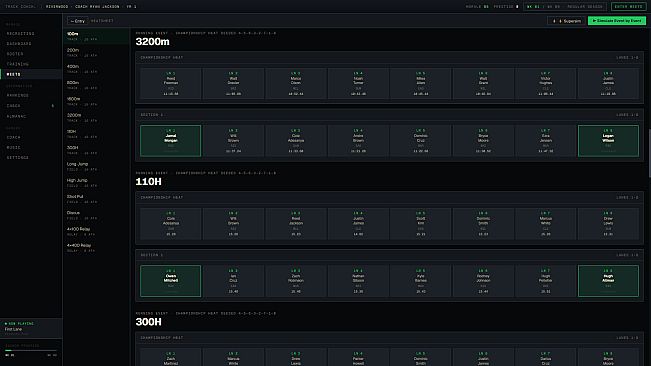
Task: Click the season progress bar in sidebar
Action: pos(31,351)
